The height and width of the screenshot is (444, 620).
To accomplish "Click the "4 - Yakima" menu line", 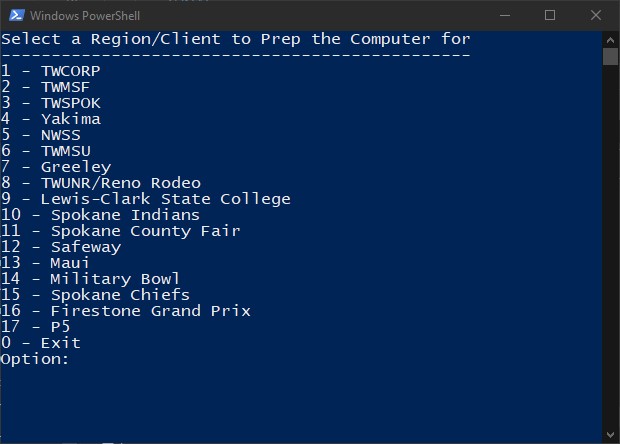I will pyautogui.click(x=50, y=119).
